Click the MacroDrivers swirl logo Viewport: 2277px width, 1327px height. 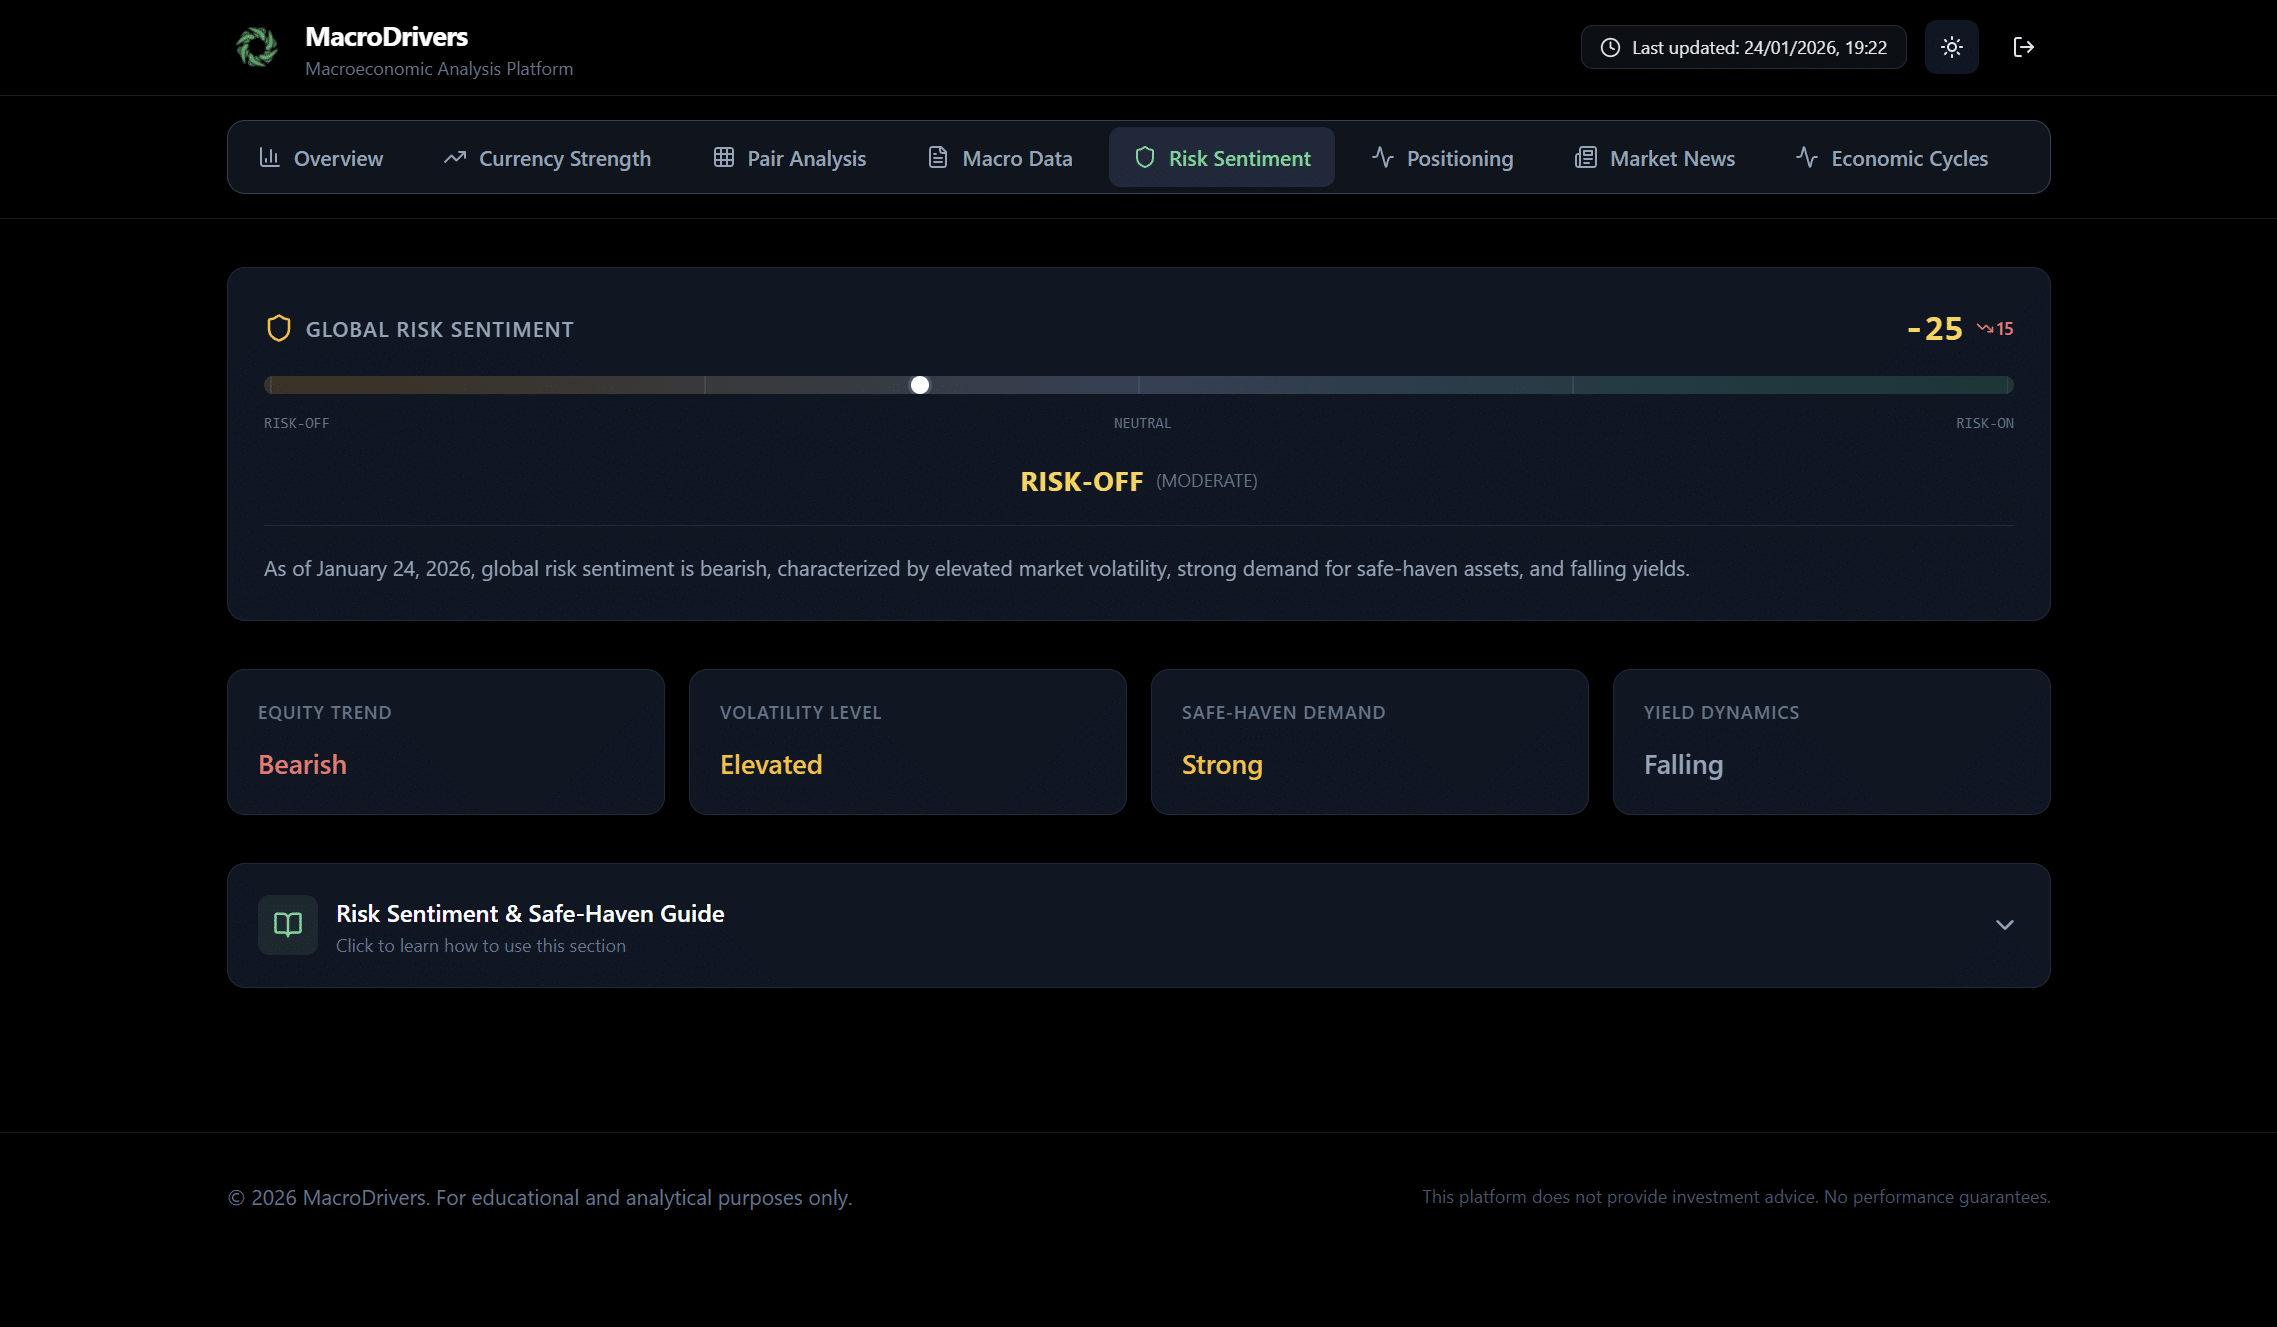click(257, 47)
